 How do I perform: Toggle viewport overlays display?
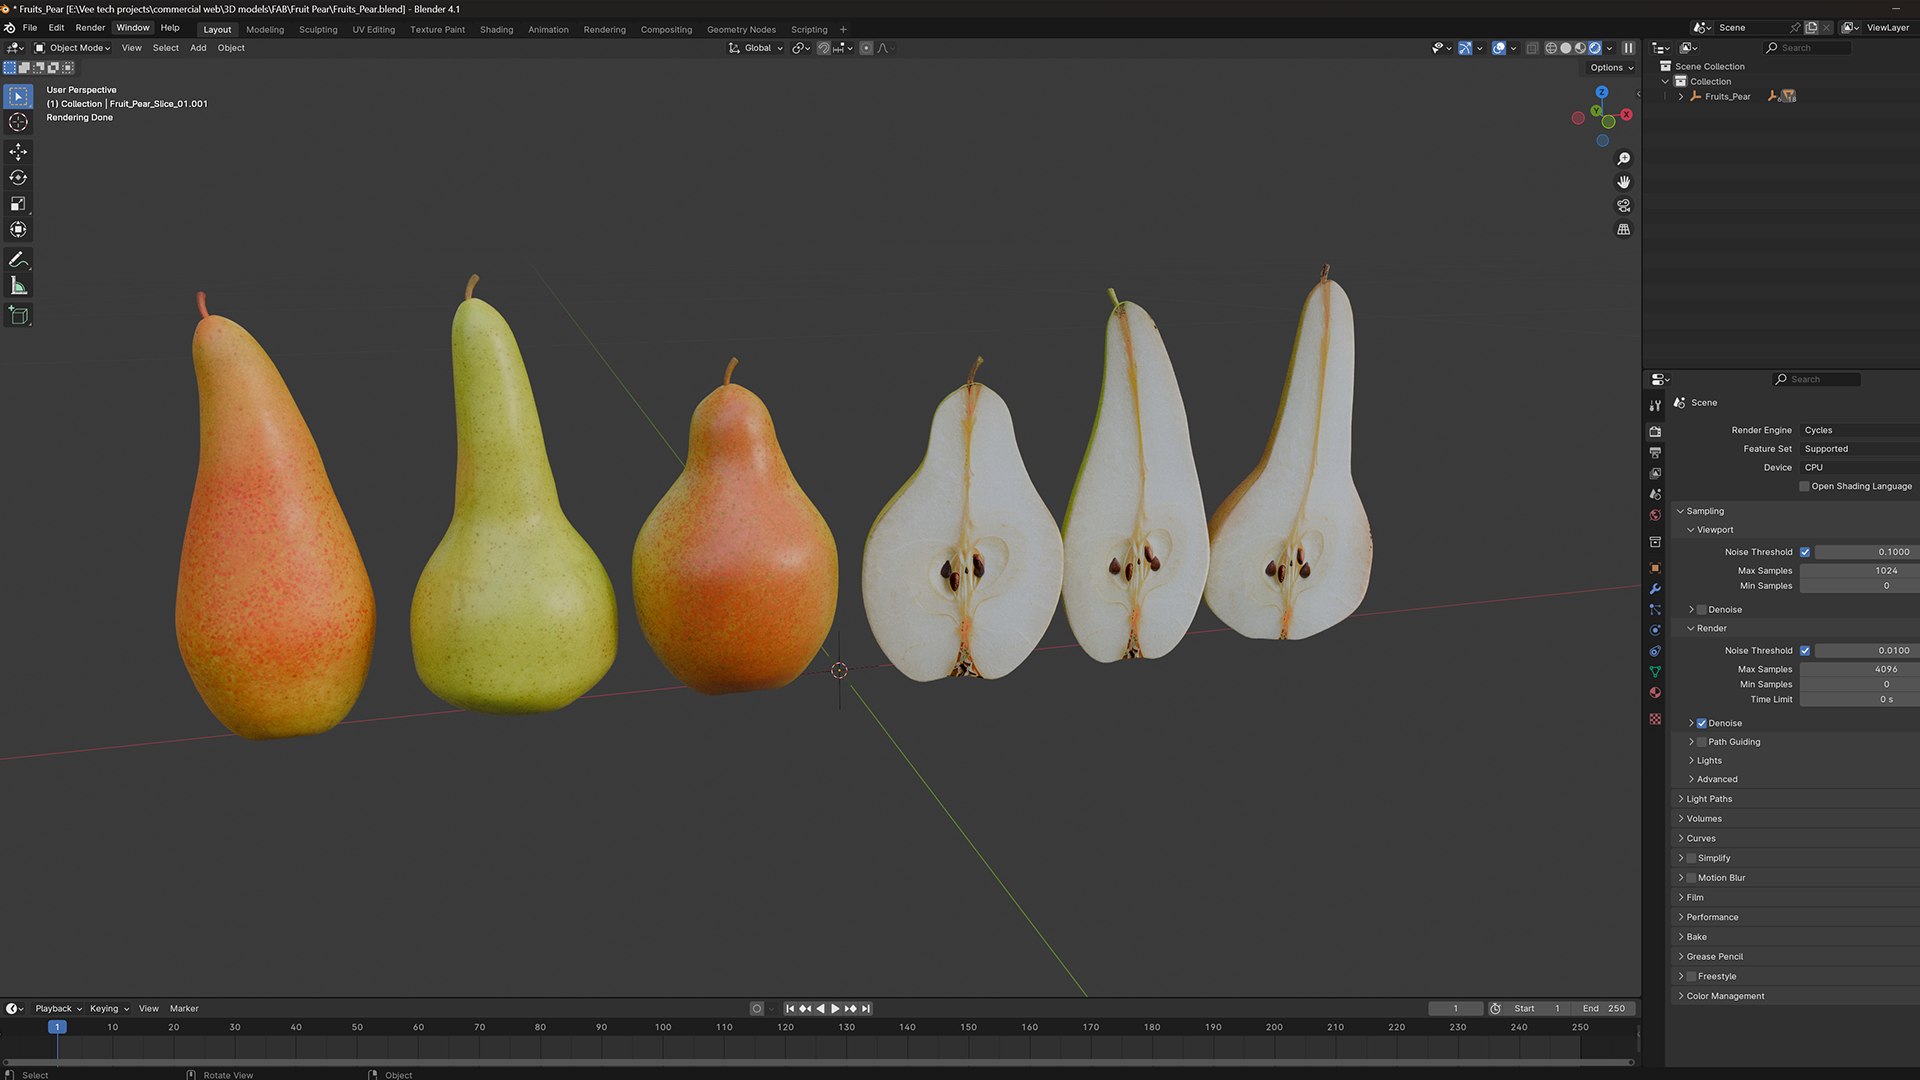click(1499, 48)
